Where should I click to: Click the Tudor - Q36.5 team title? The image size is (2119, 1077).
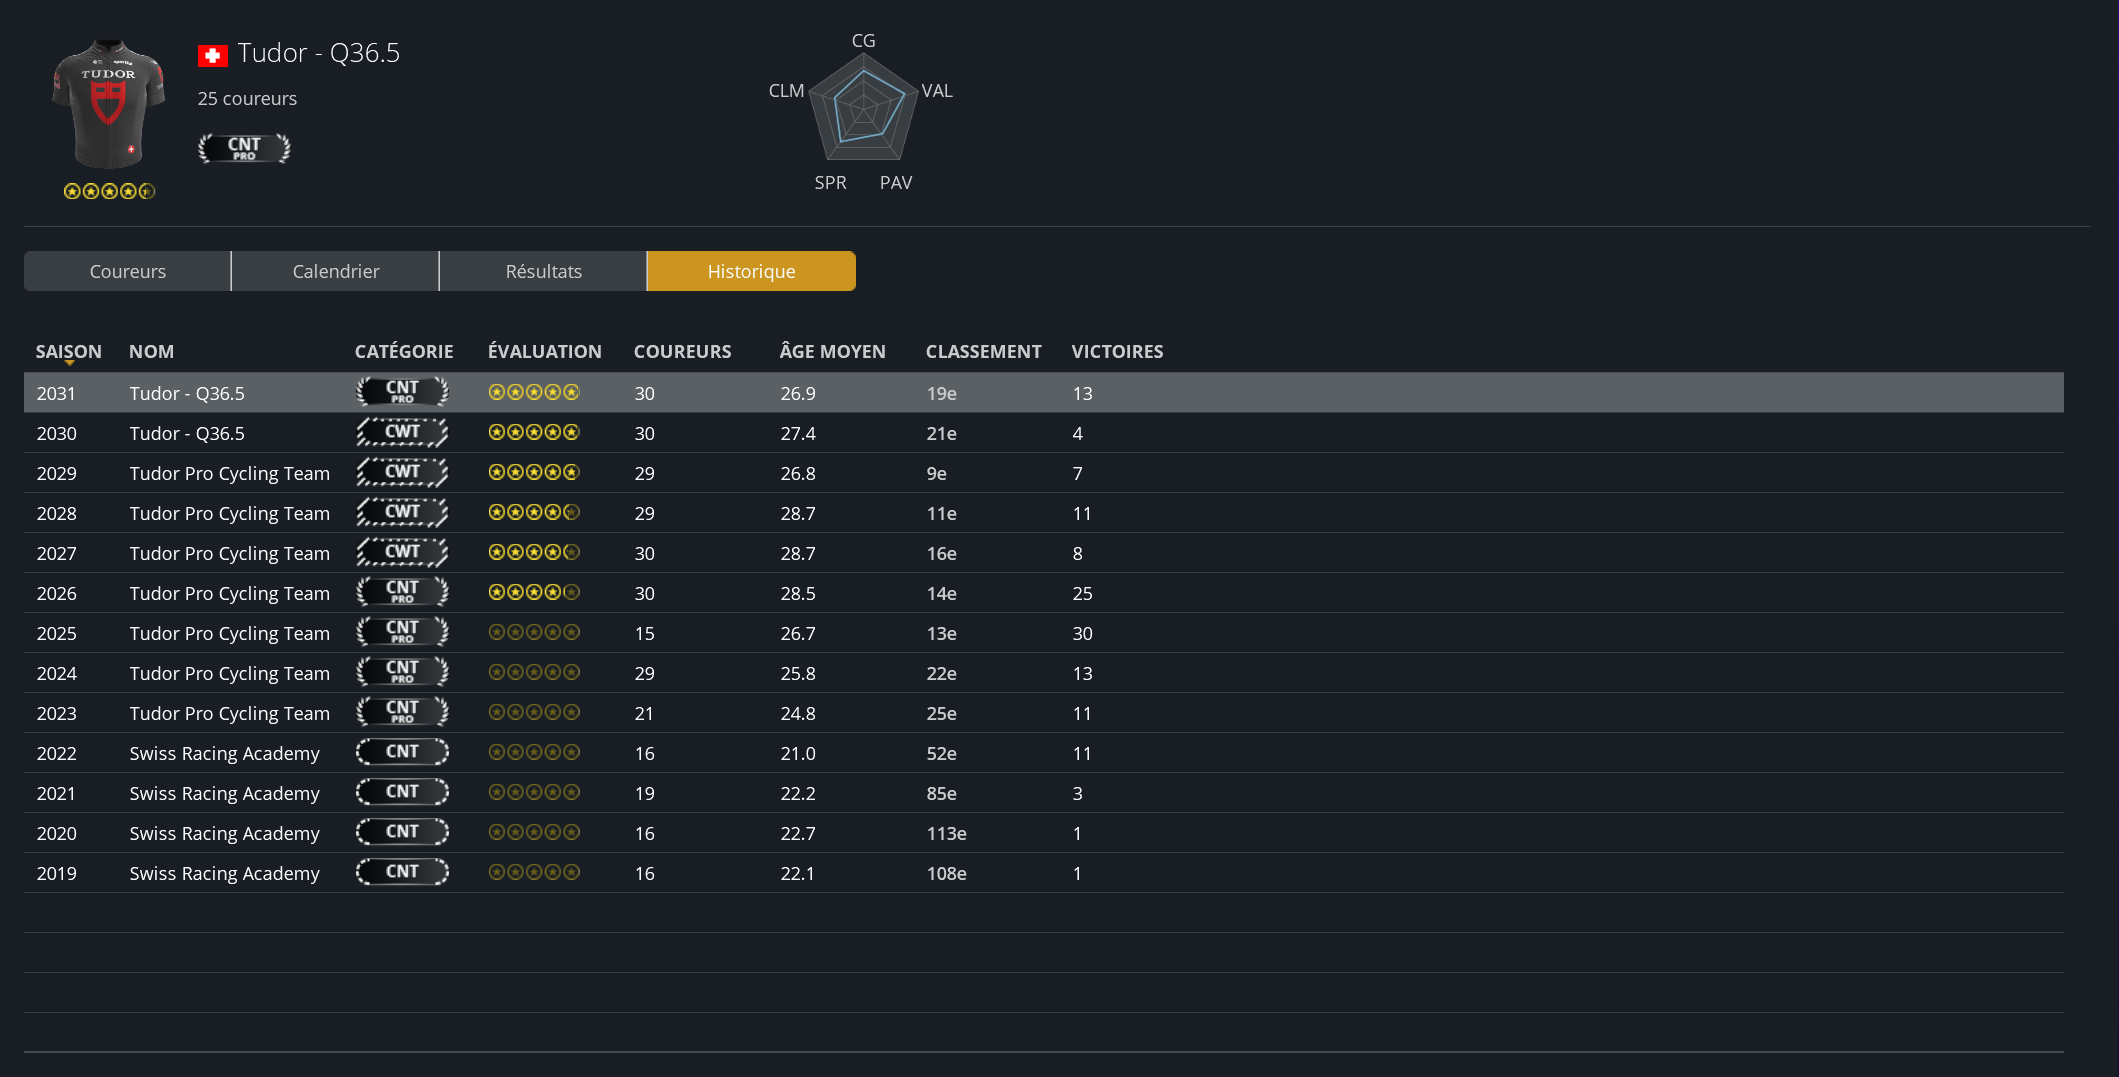tap(318, 53)
